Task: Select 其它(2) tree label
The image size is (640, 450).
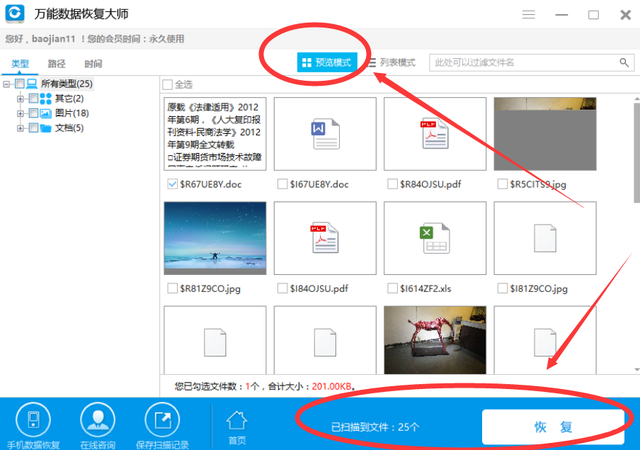Action: click(x=69, y=98)
